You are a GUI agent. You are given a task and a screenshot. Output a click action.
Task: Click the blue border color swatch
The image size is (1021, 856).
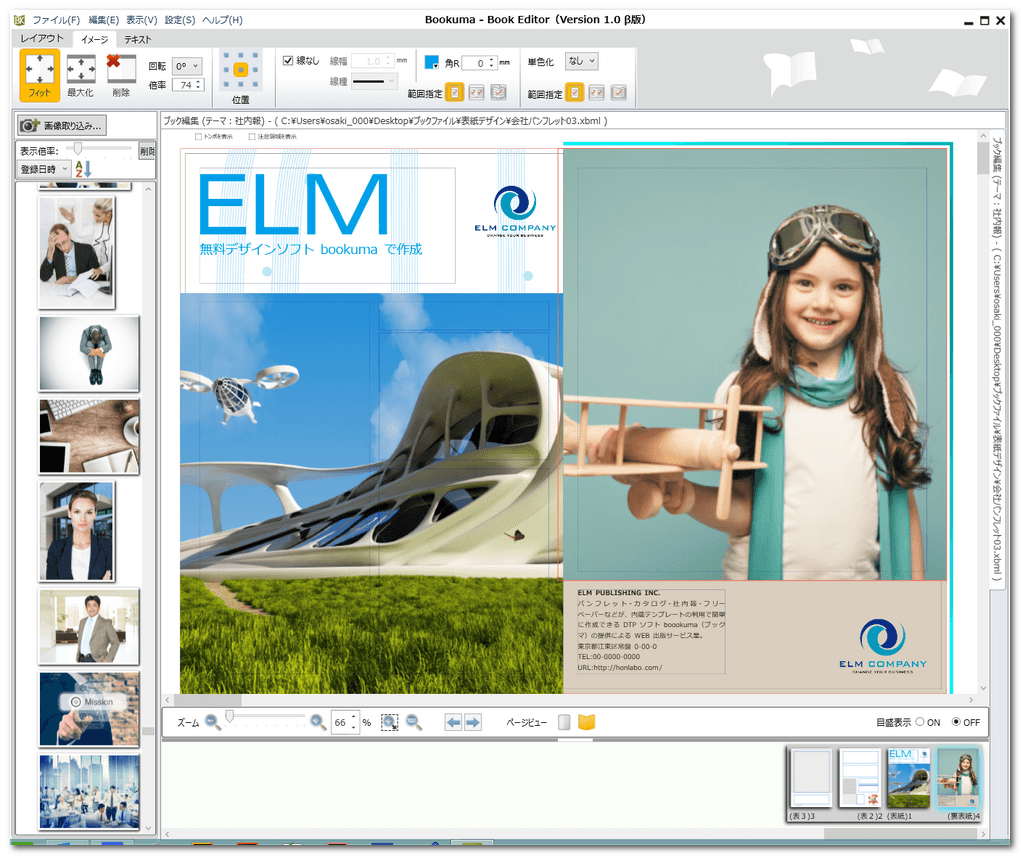[432, 62]
